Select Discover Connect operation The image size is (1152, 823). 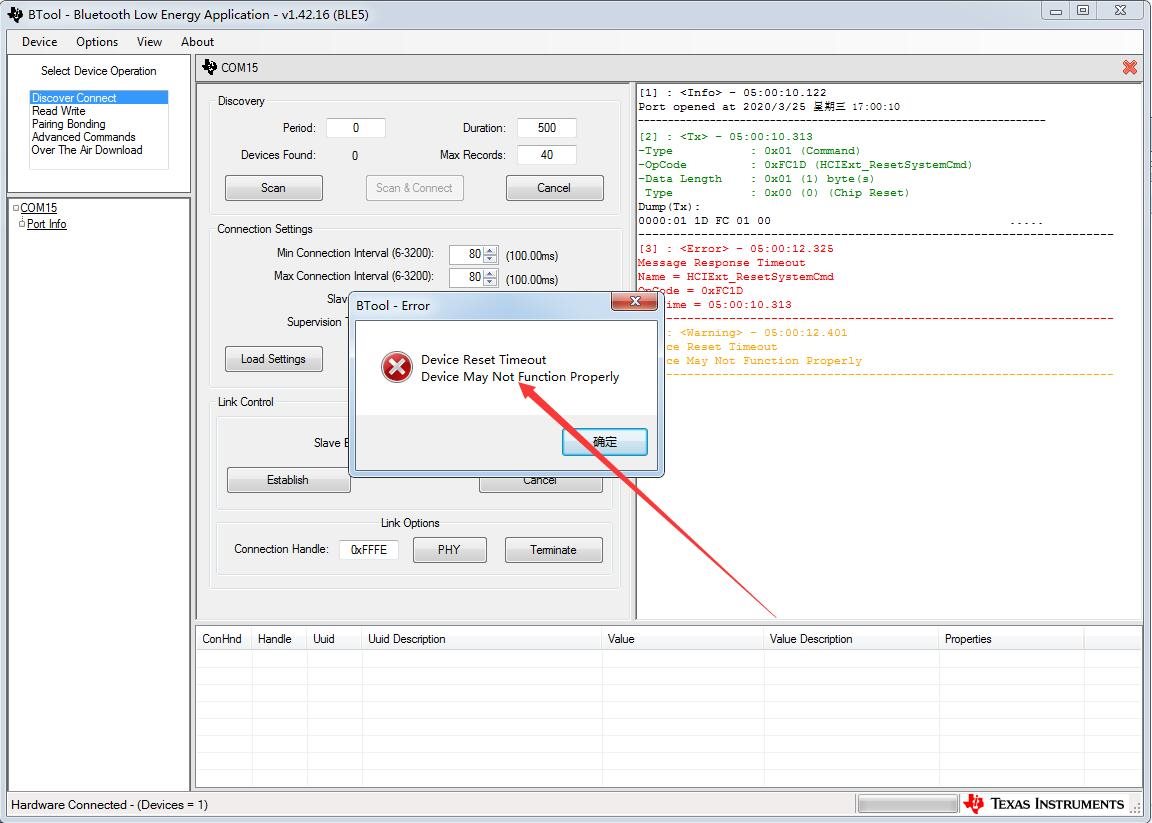click(98, 98)
